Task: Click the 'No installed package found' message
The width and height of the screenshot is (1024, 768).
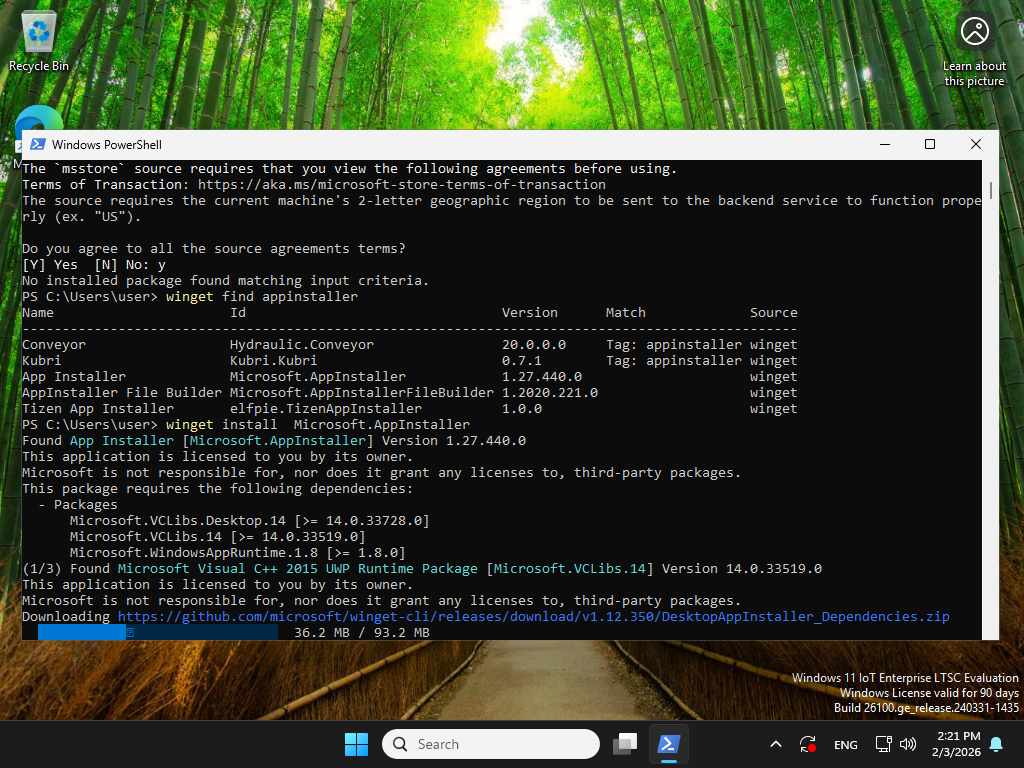Action: (225, 280)
